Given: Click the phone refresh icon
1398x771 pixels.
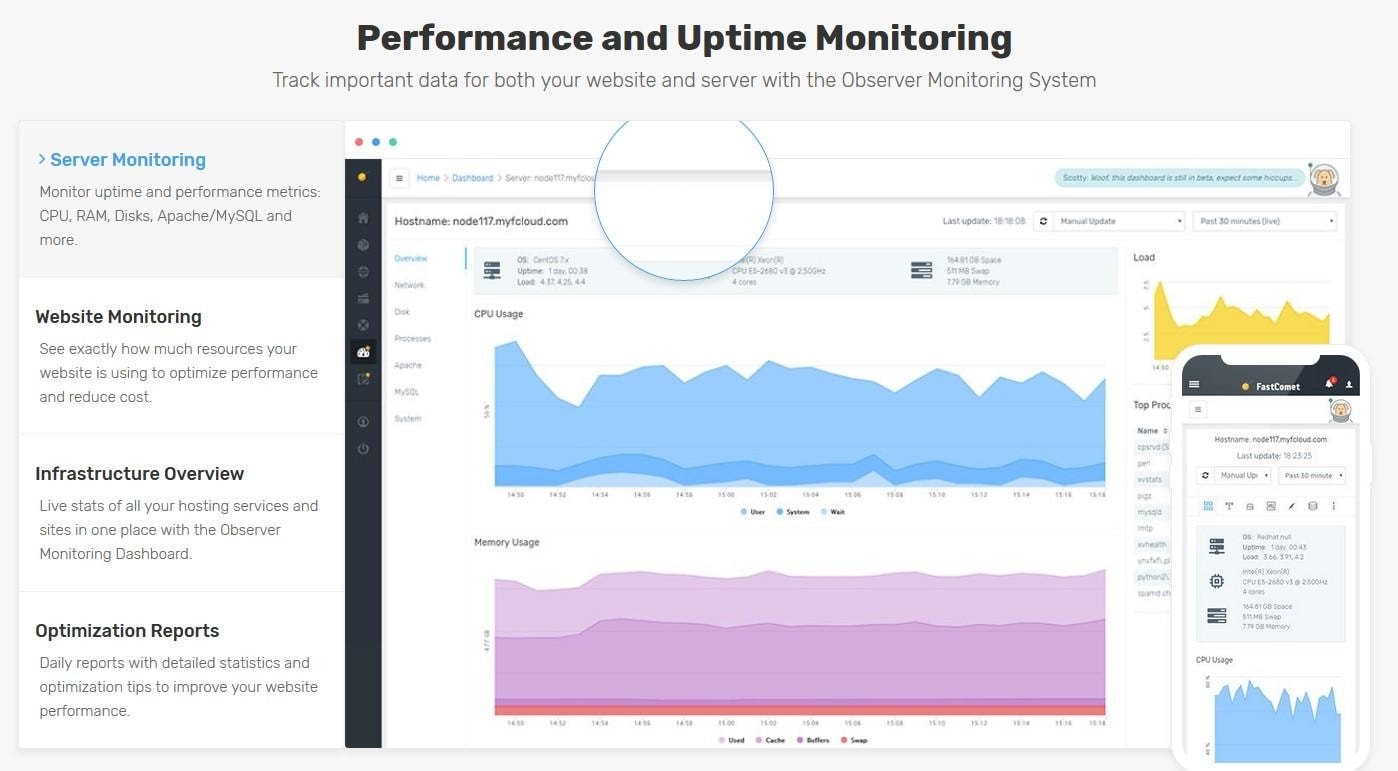Looking at the screenshot, I should click(x=1205, y=476).
